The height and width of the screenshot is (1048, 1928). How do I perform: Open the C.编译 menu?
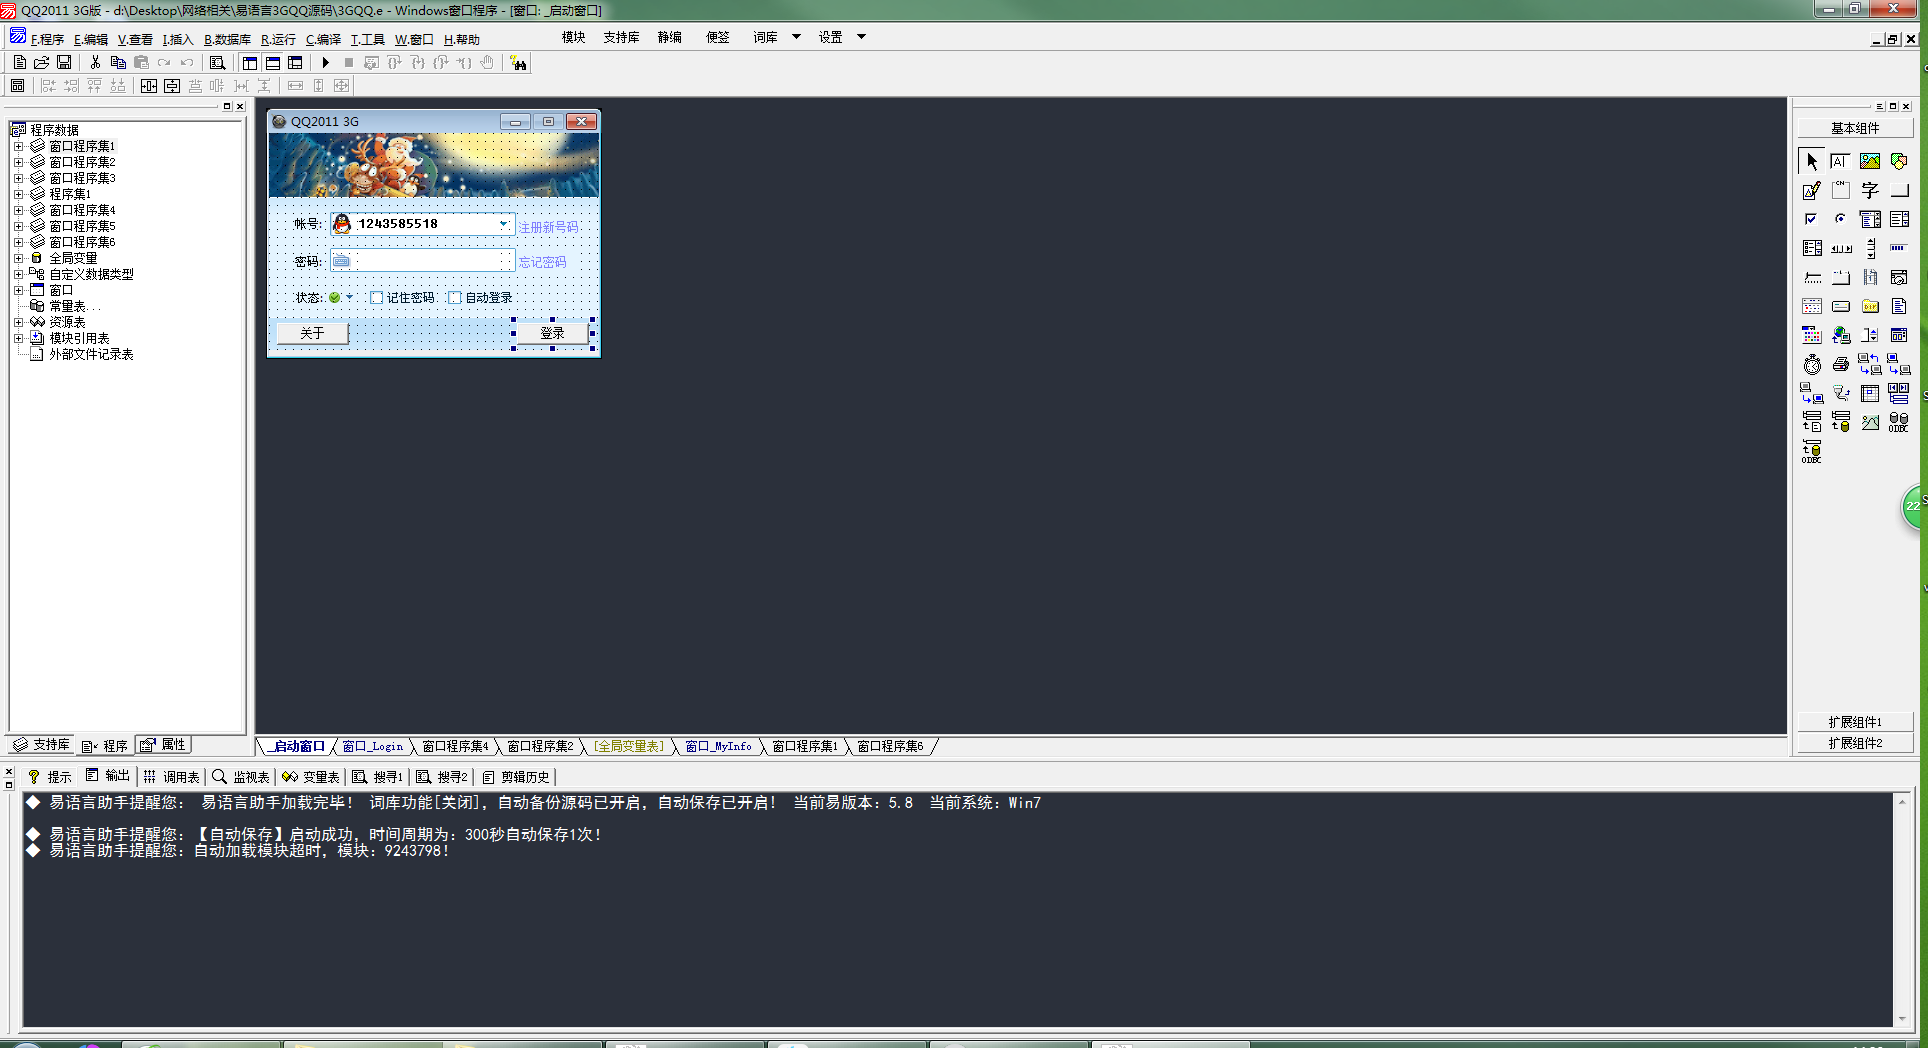tap(323, 40)
